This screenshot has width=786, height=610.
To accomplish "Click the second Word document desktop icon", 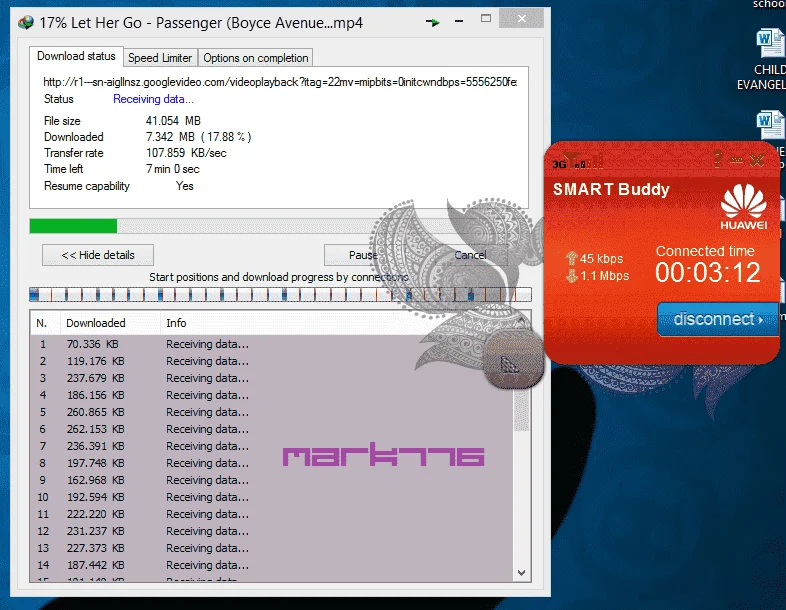I will (x=770, y=125).
